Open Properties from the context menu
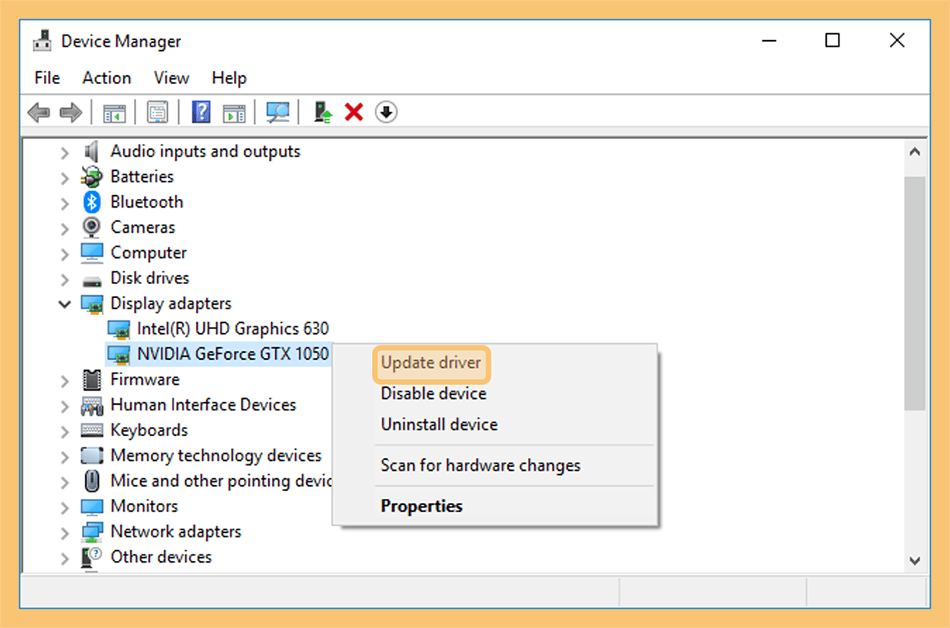 (422, 506)
